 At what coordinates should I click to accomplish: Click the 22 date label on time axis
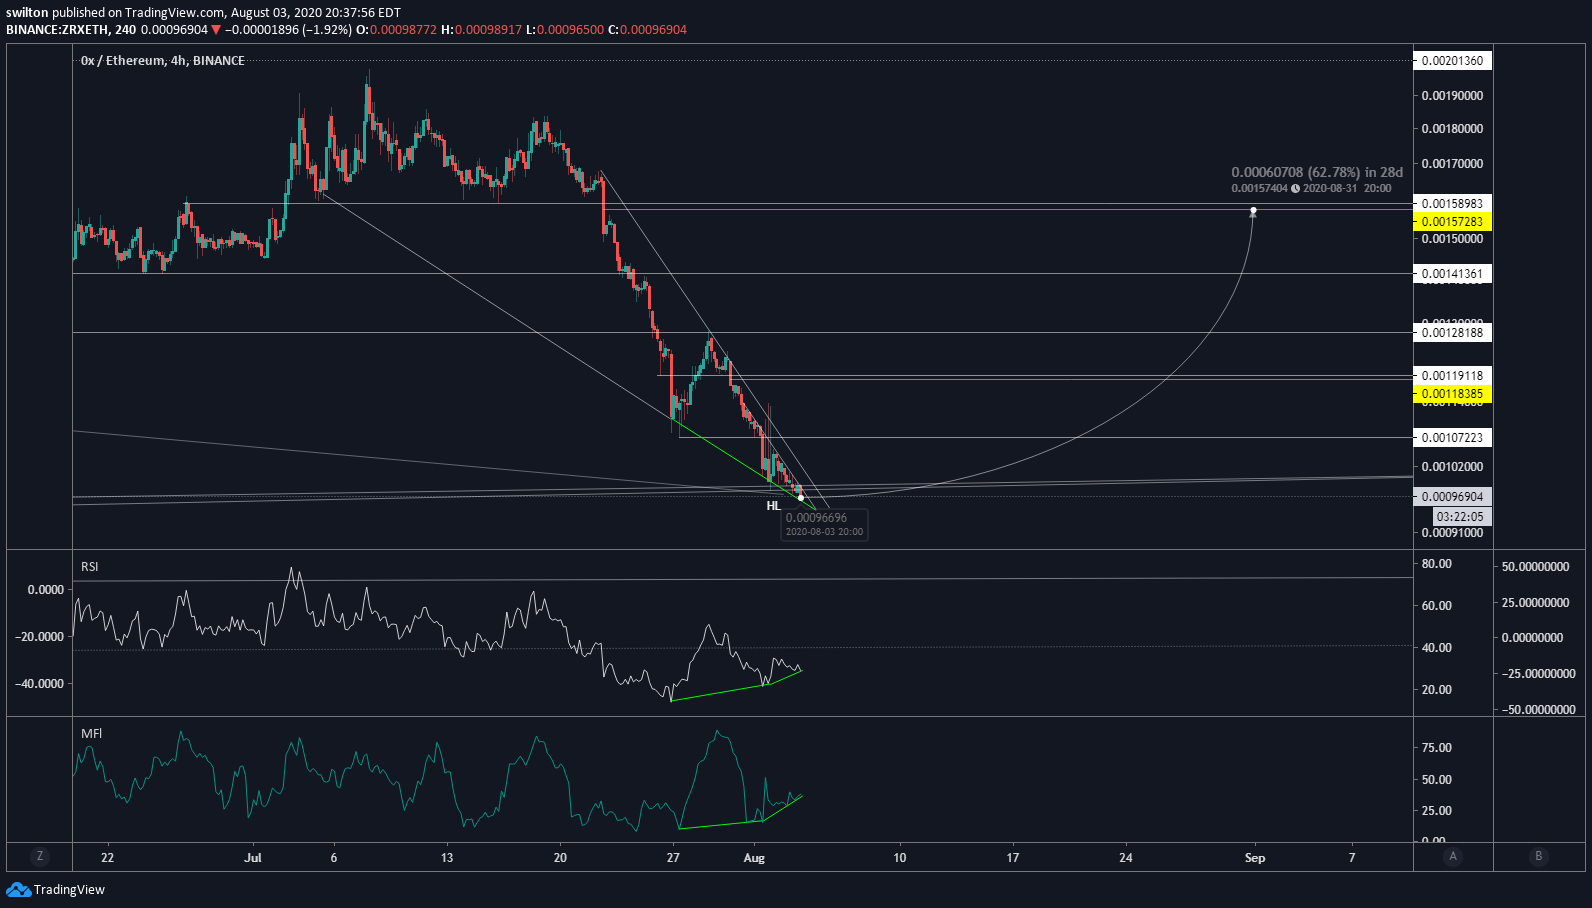click(108, 858)
